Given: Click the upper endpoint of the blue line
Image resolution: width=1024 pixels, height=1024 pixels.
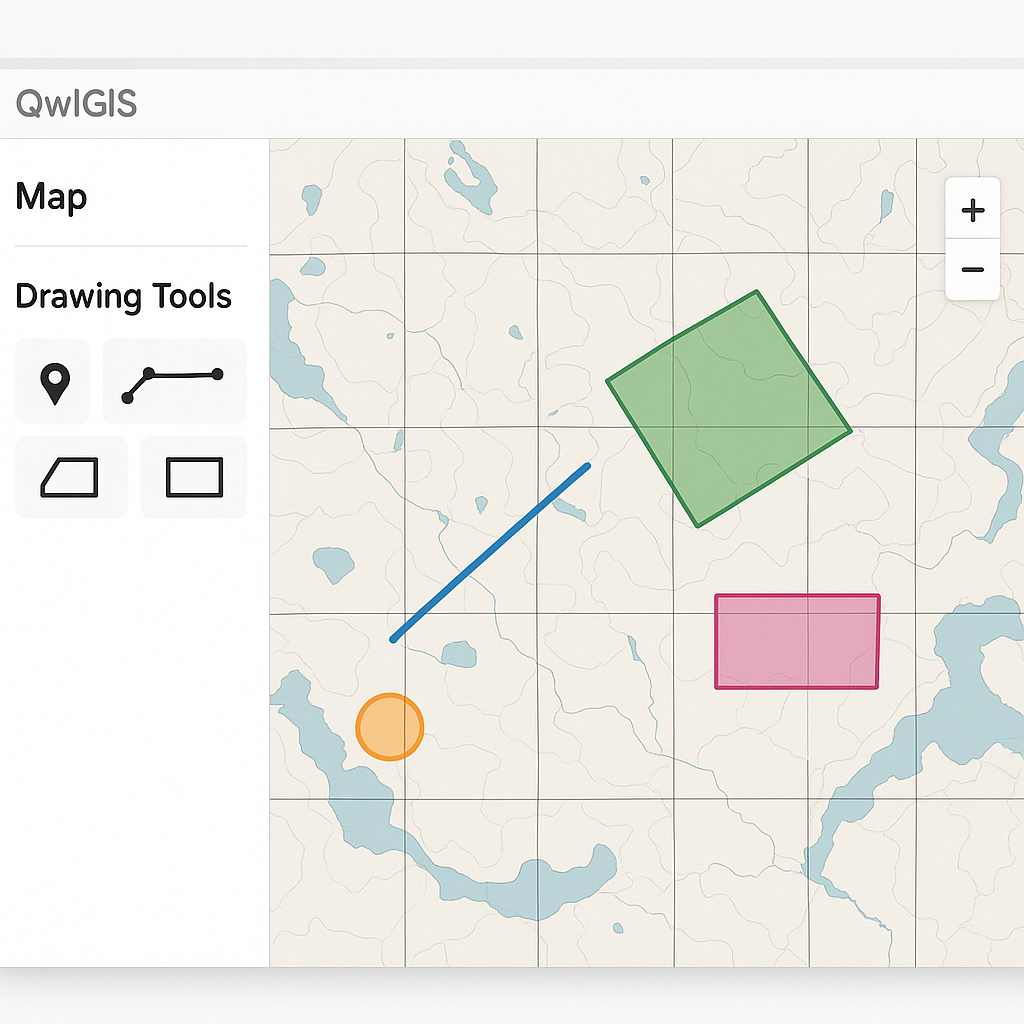Looking at the screenshot, I should click(587, 466).
